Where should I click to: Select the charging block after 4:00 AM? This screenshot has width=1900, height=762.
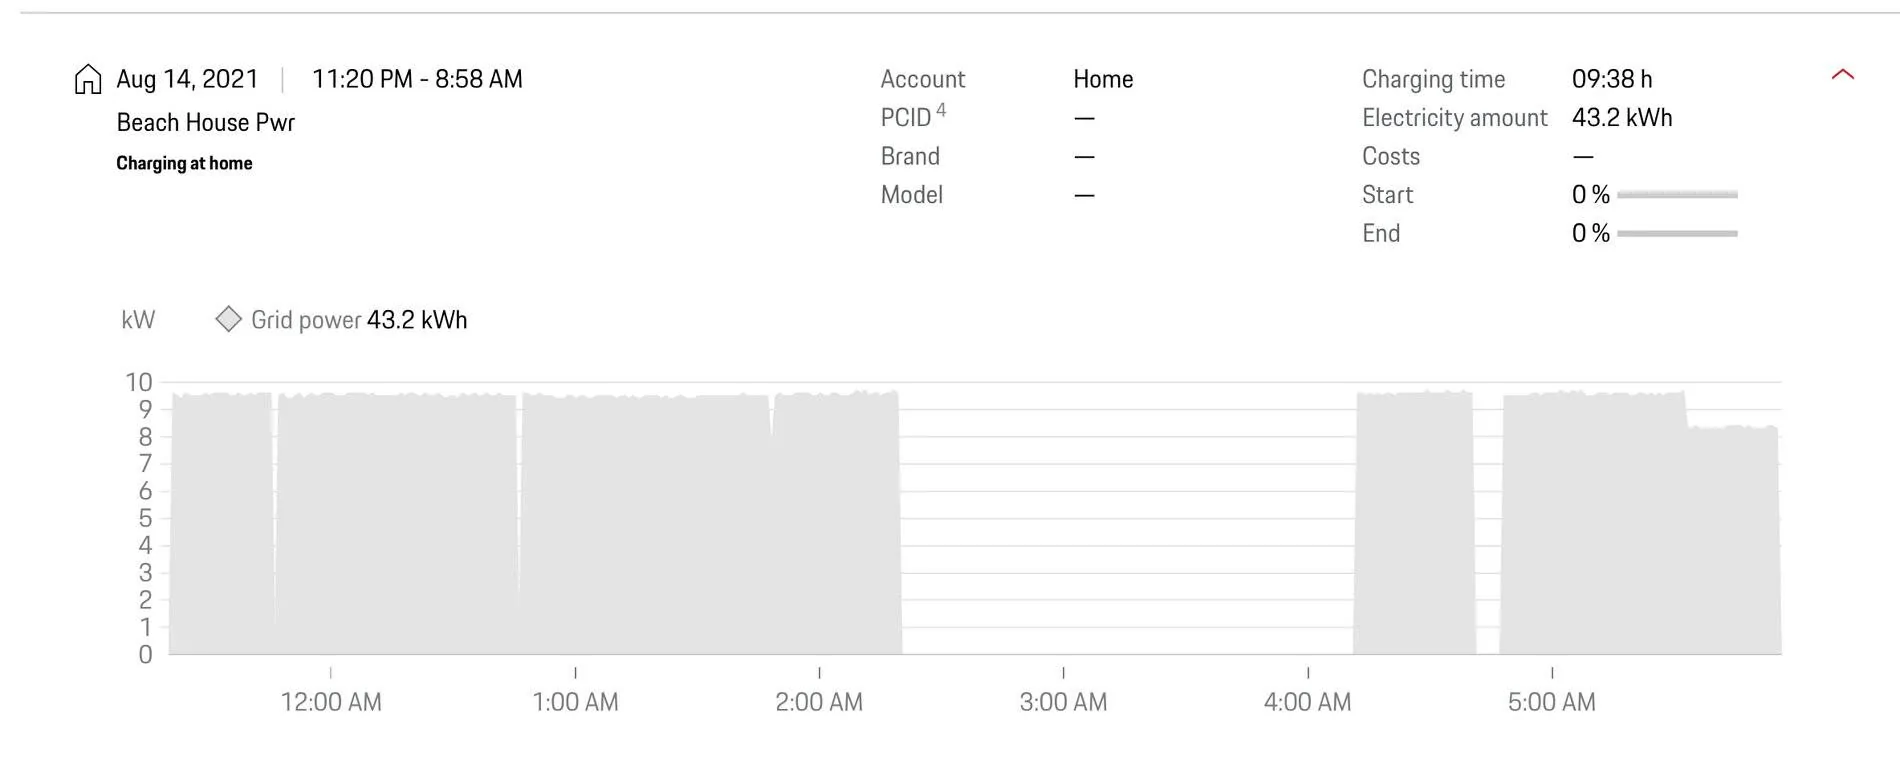pyautogui.click(x=1414, y=523)
